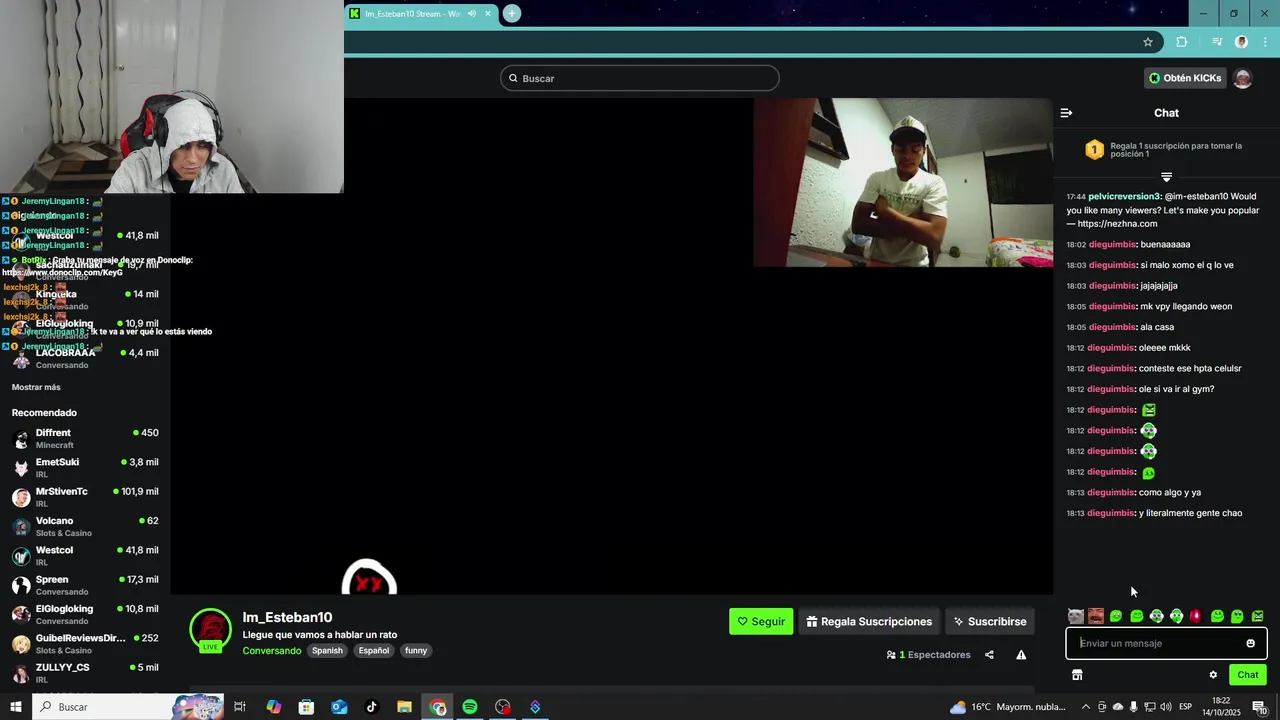Image resolution: width=1280 pixels, height=720 pixels.
Task: Open File Explorer from taskbar
Action: (x=404, y=707)
